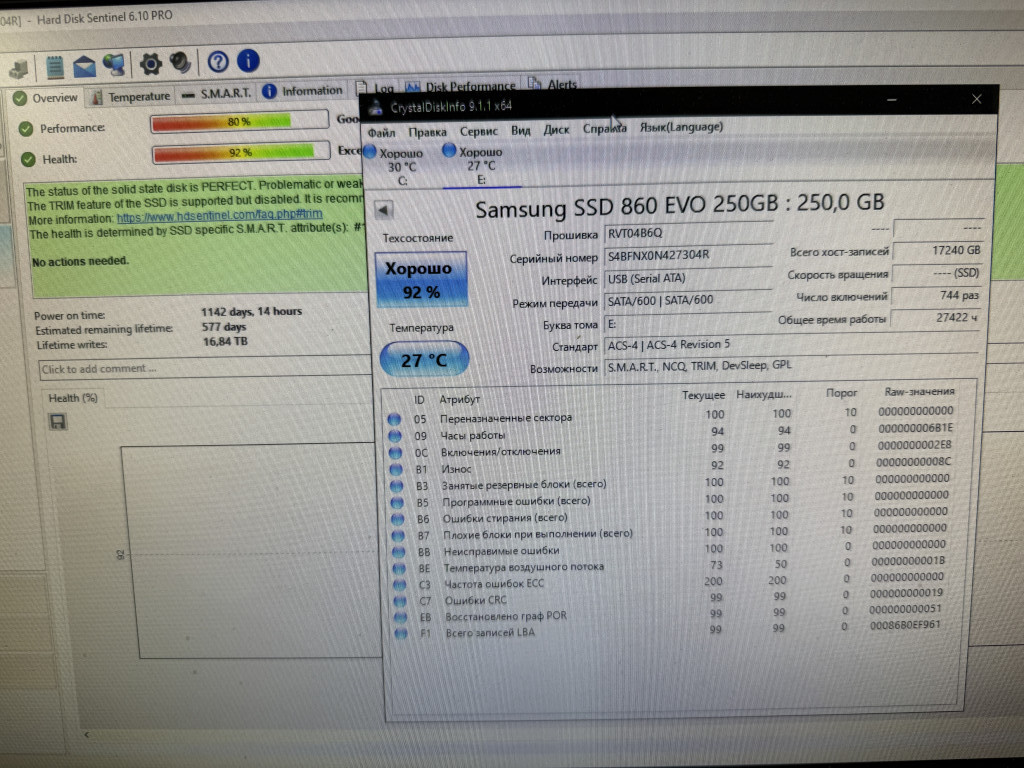Click the blue info about icon
This screenshot has width=1024, height=768.
[247, 61]
